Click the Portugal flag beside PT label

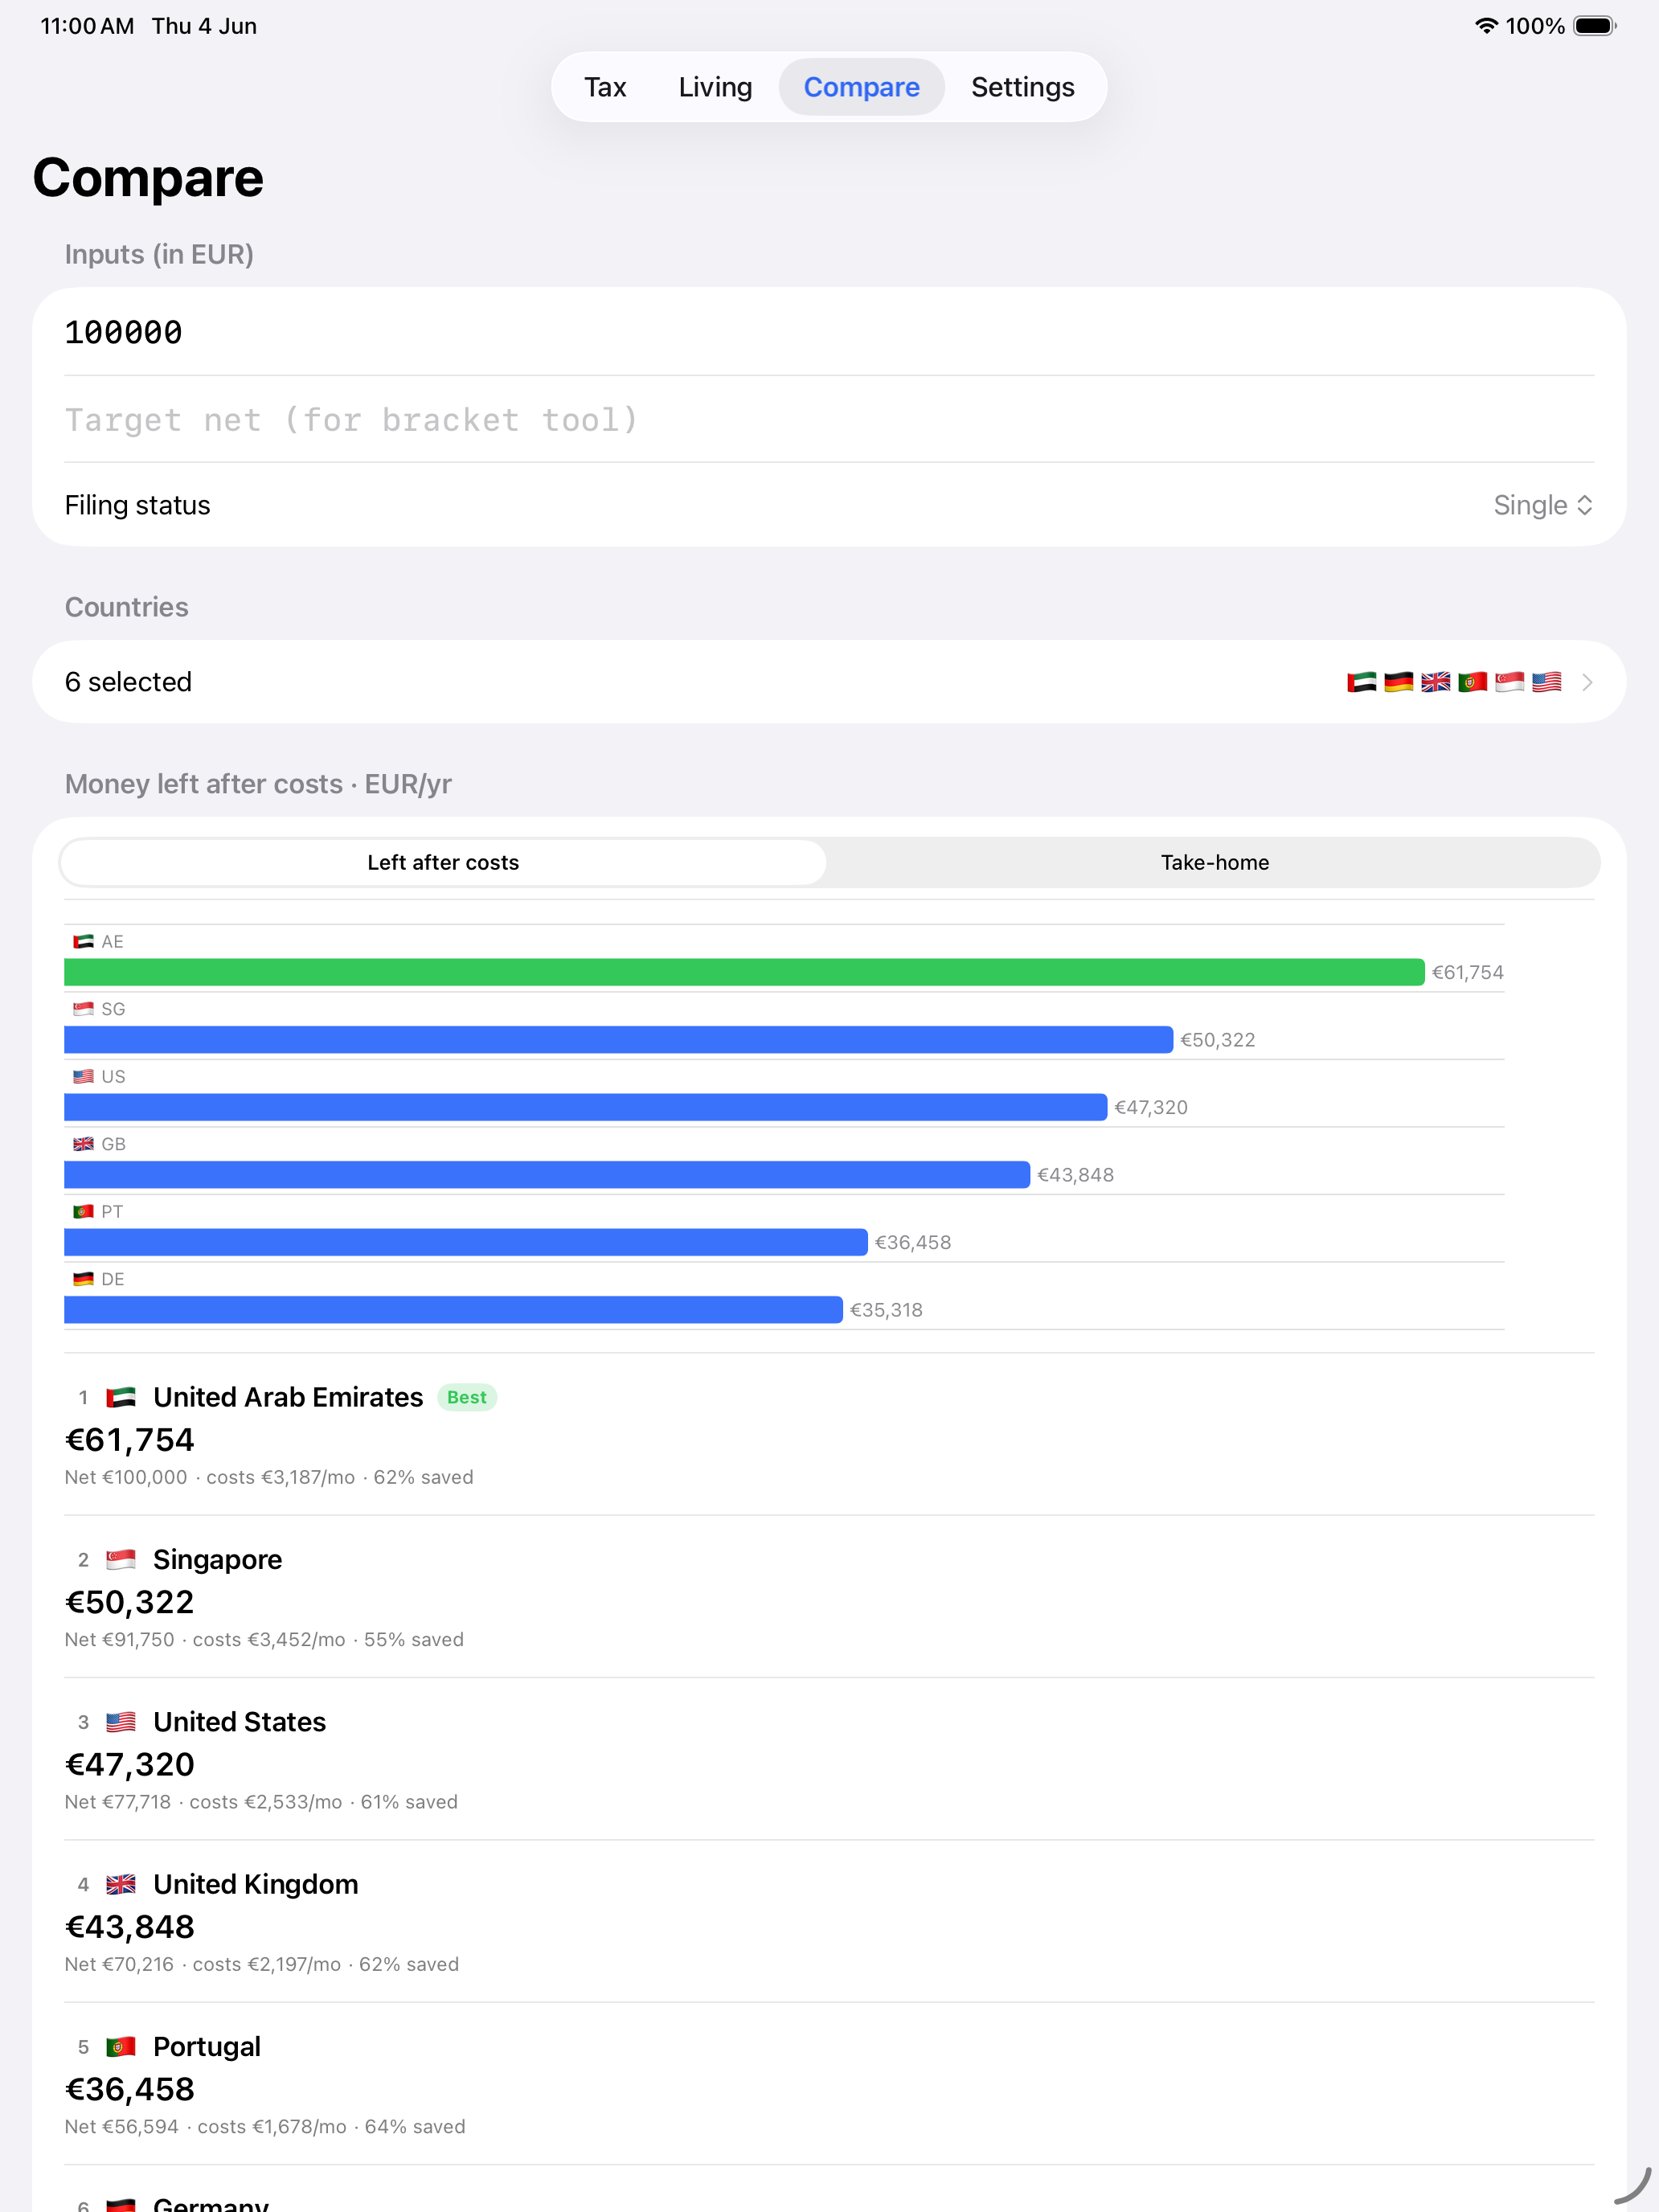[x=83, y=1211]
